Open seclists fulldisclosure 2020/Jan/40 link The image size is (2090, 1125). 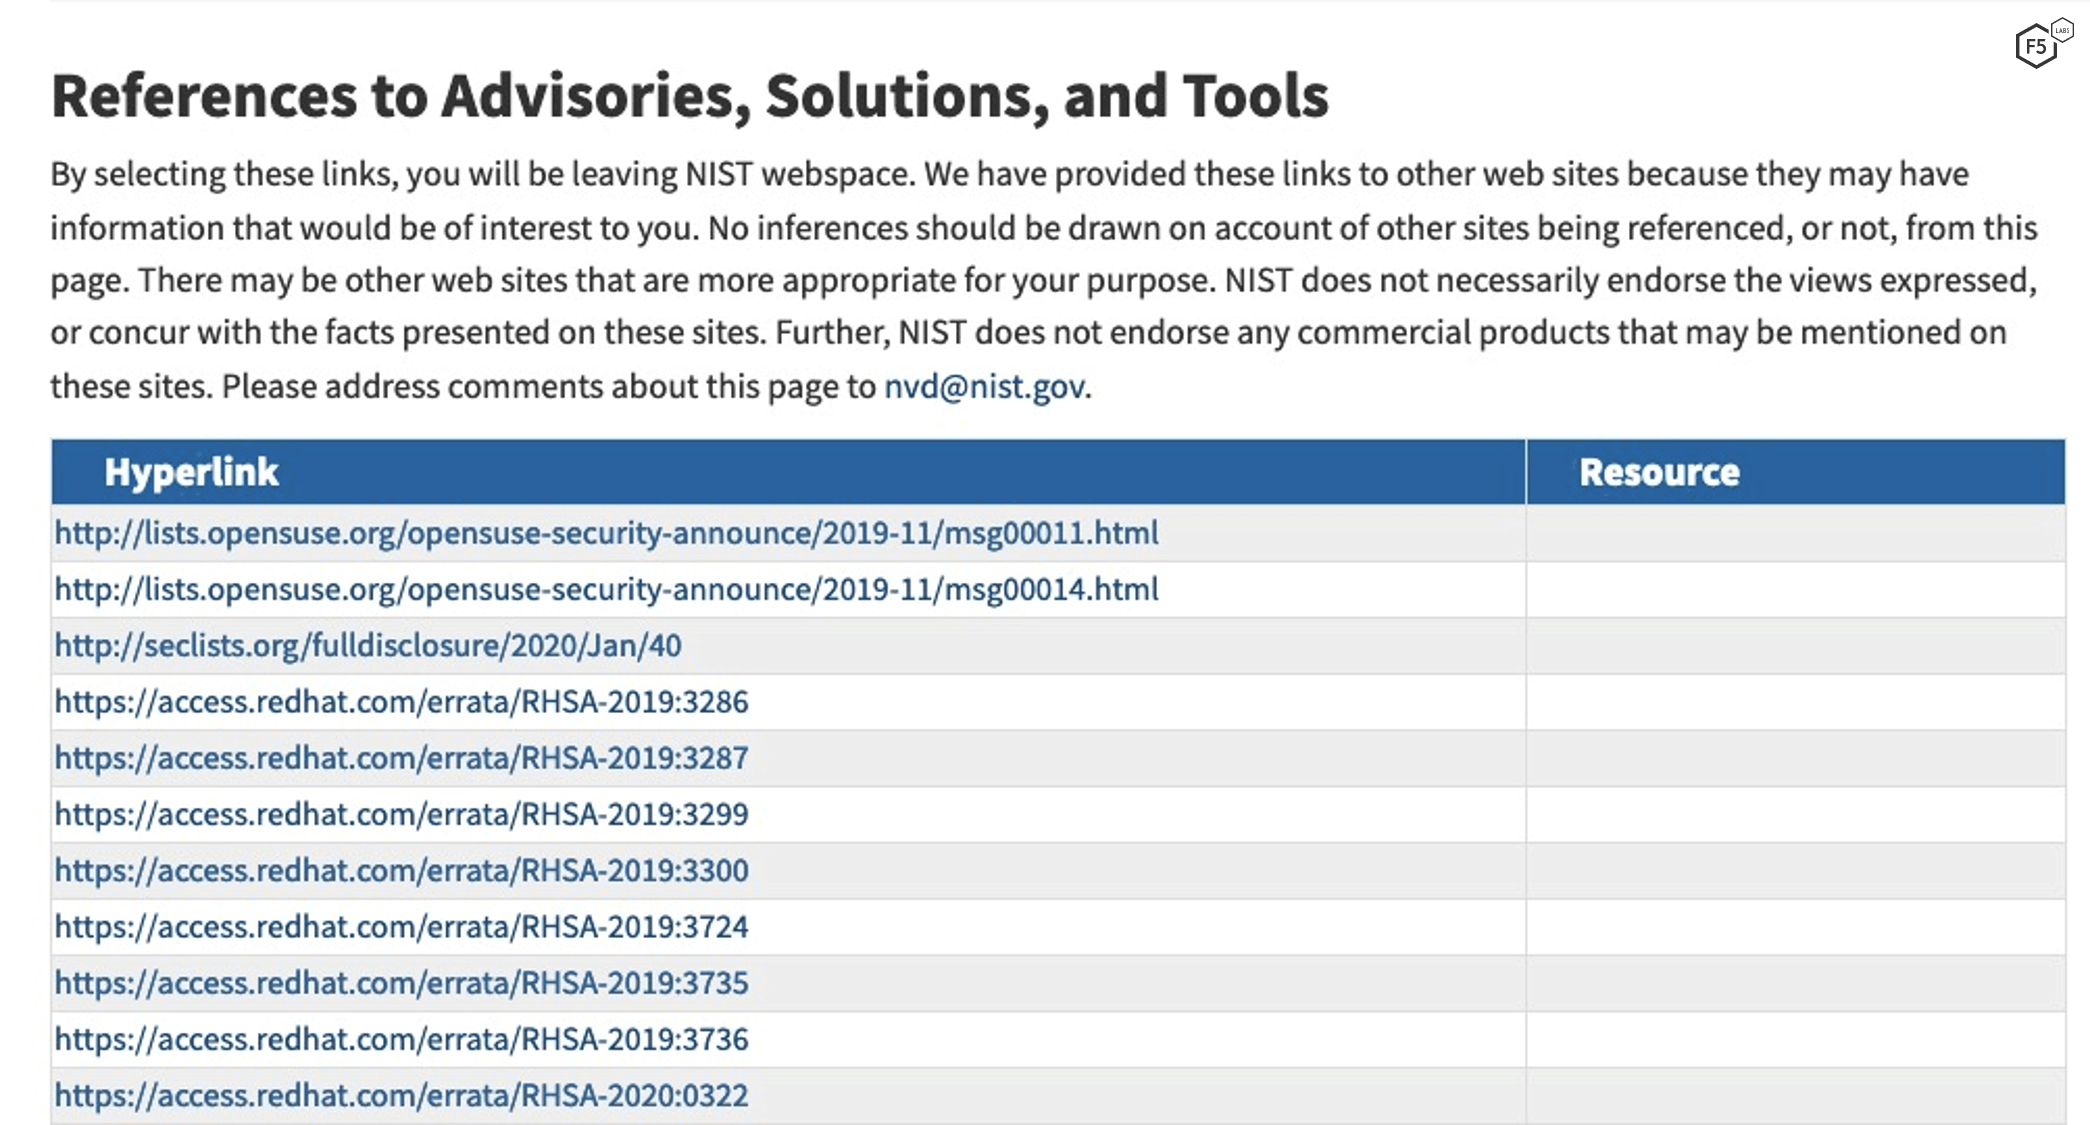point(368,645)
